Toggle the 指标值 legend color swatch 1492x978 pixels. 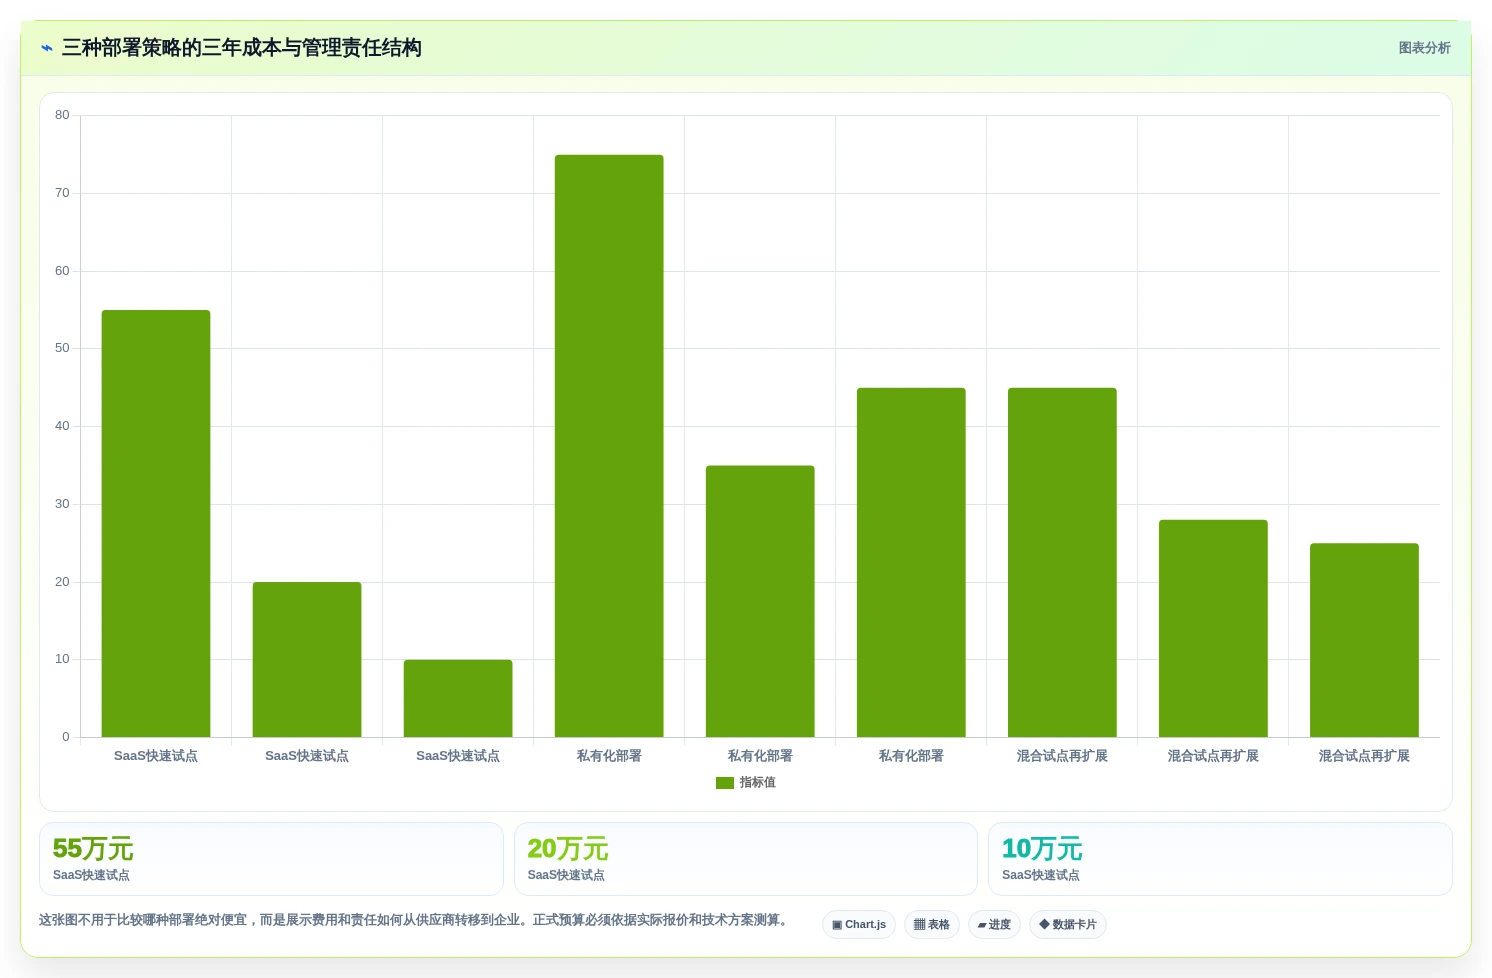[x=725, y=783]
